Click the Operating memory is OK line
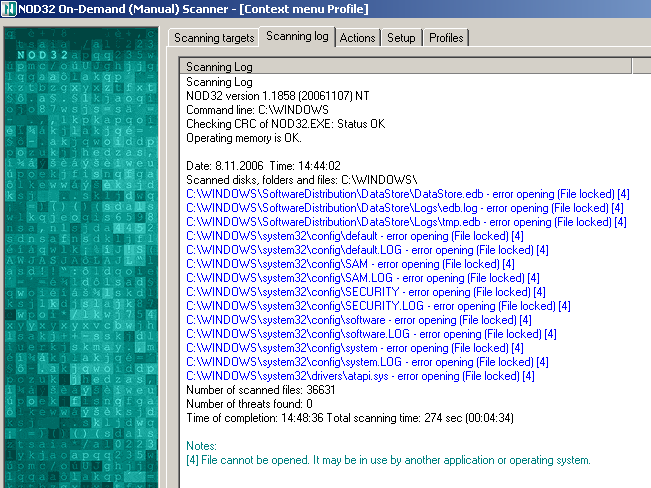This screenshot has height=488, width=651. tap(244, 138)
